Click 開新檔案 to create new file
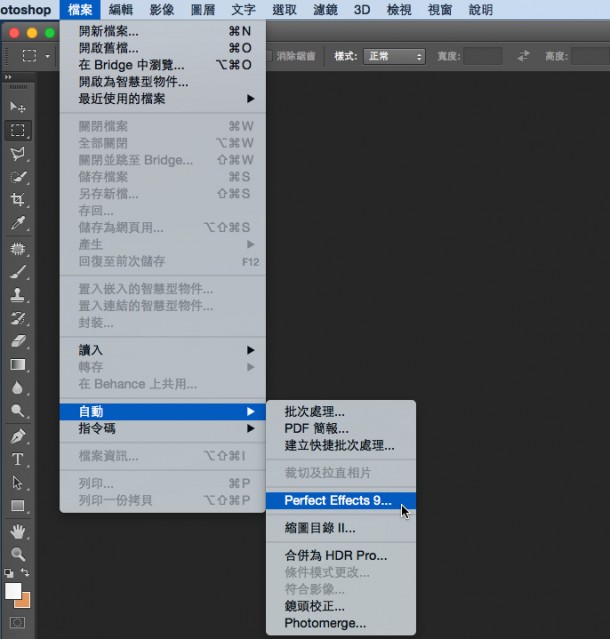This screenshot has height=639, width=610. 109,31
